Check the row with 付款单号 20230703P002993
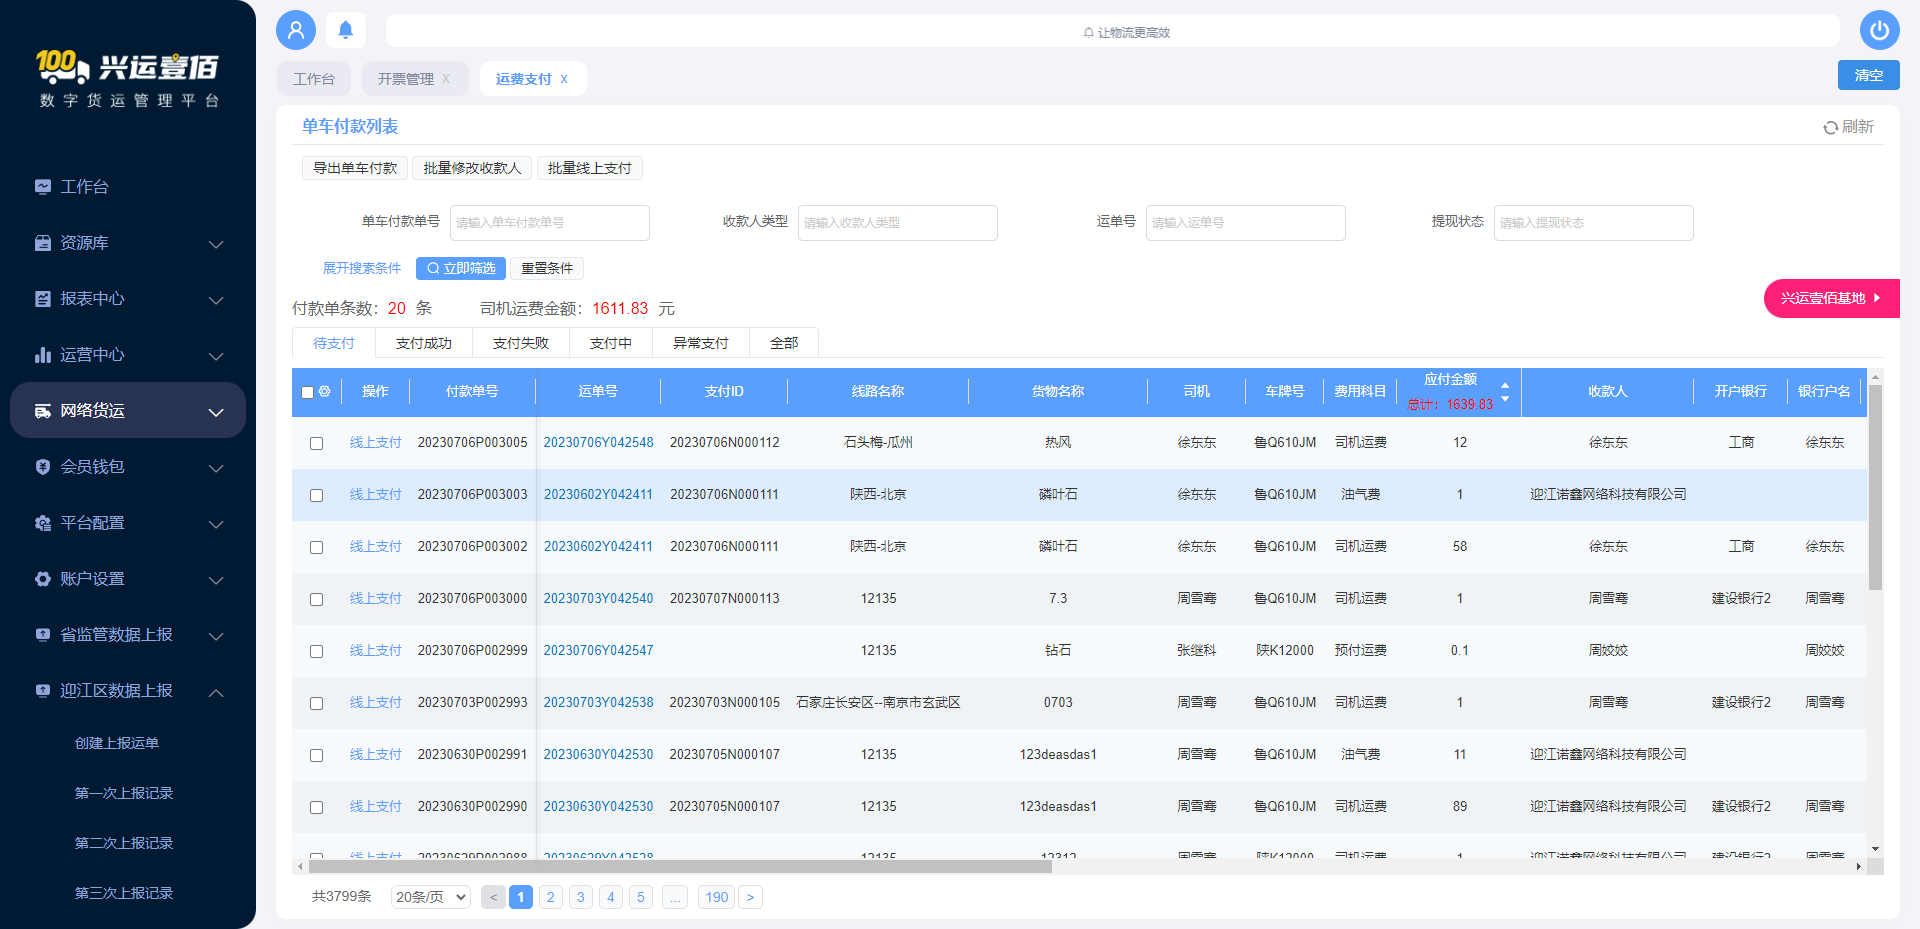Viewport: 1920px width, 929px height. [x=316, y=703]
